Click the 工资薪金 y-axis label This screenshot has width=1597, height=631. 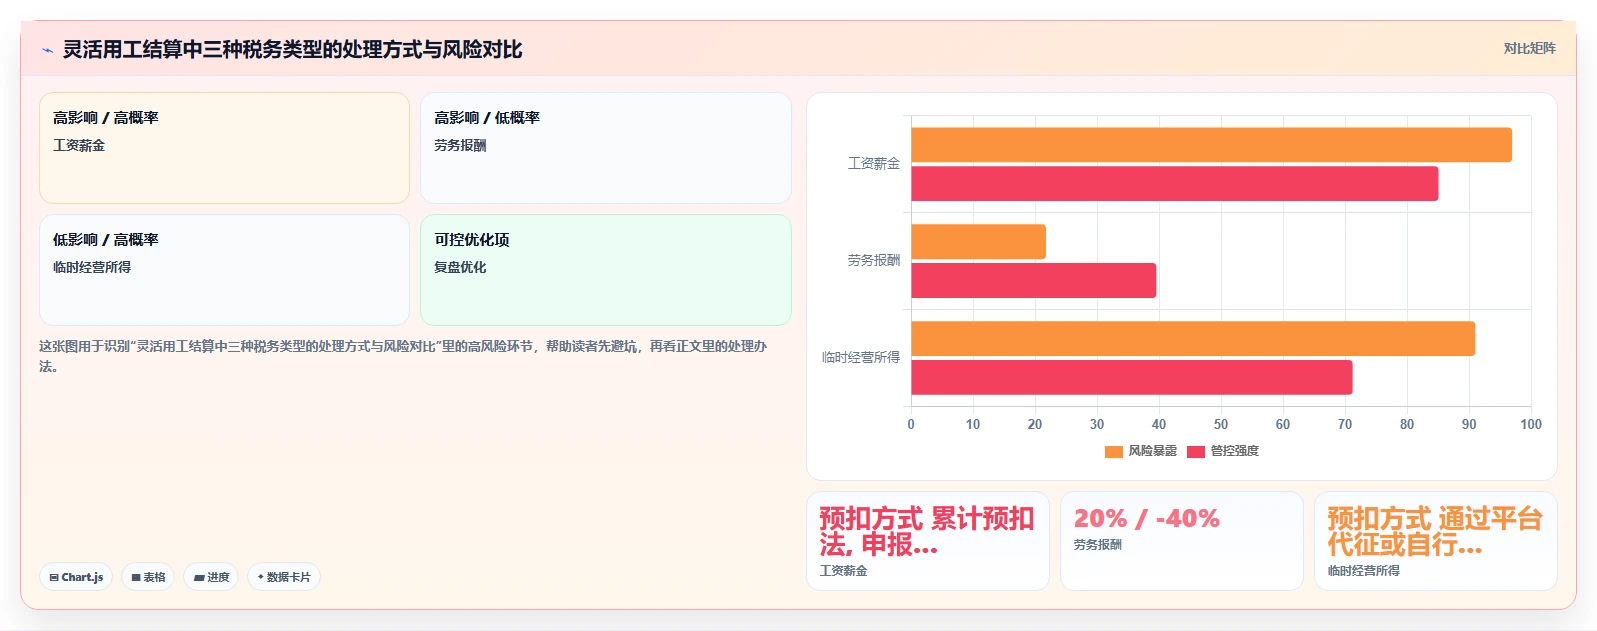873,163
